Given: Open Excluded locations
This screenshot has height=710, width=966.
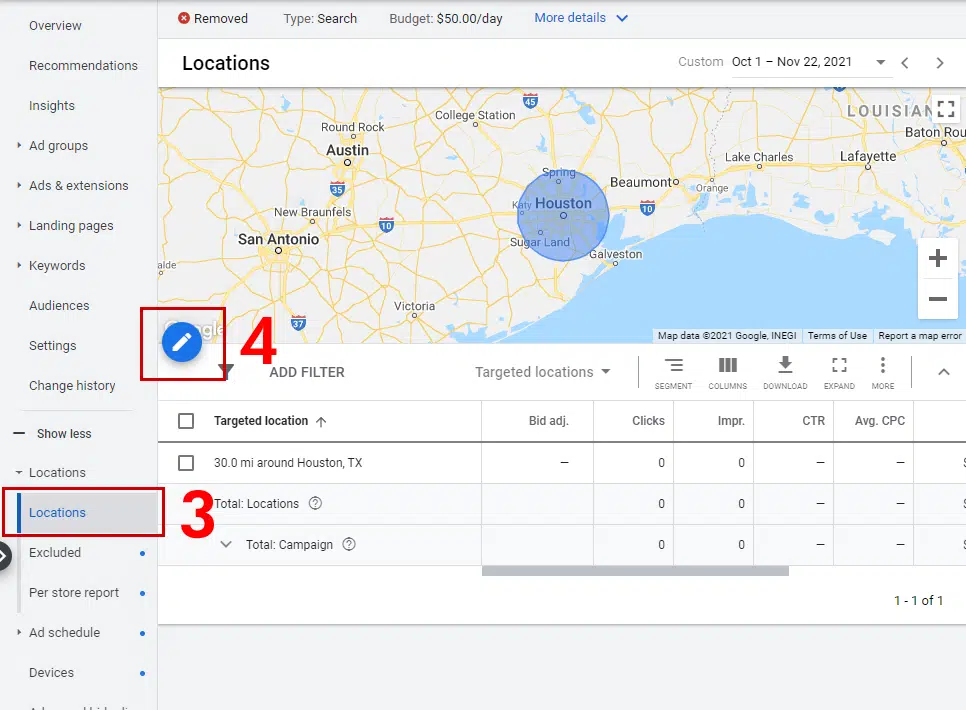Looking at the screenshot, I should 55,553.
